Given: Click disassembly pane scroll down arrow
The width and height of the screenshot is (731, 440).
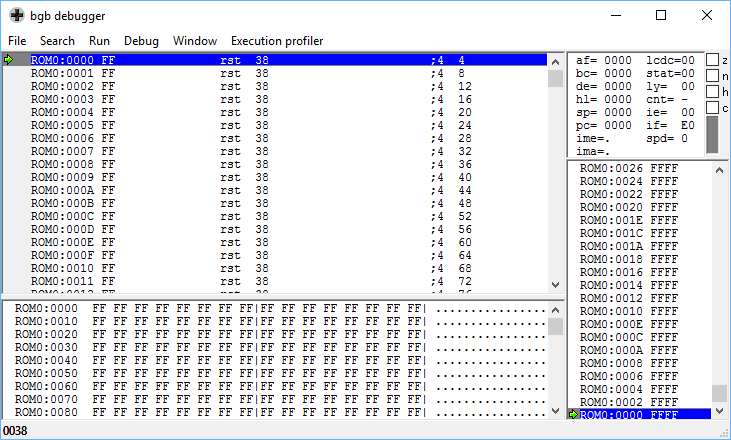Looking at the screenshot, I should pos(555,284).
